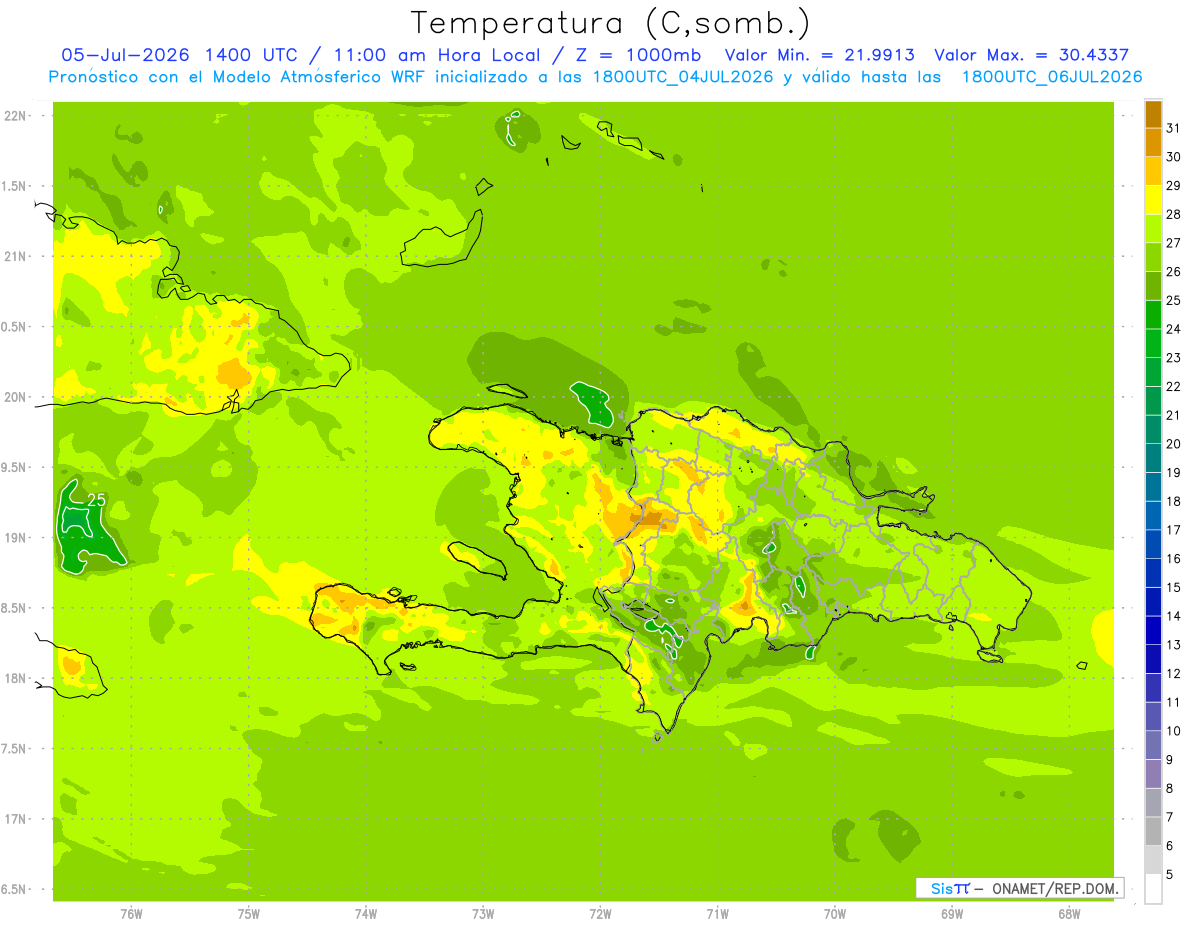Click the '7.5N' latitude label

tap(15, 749)
